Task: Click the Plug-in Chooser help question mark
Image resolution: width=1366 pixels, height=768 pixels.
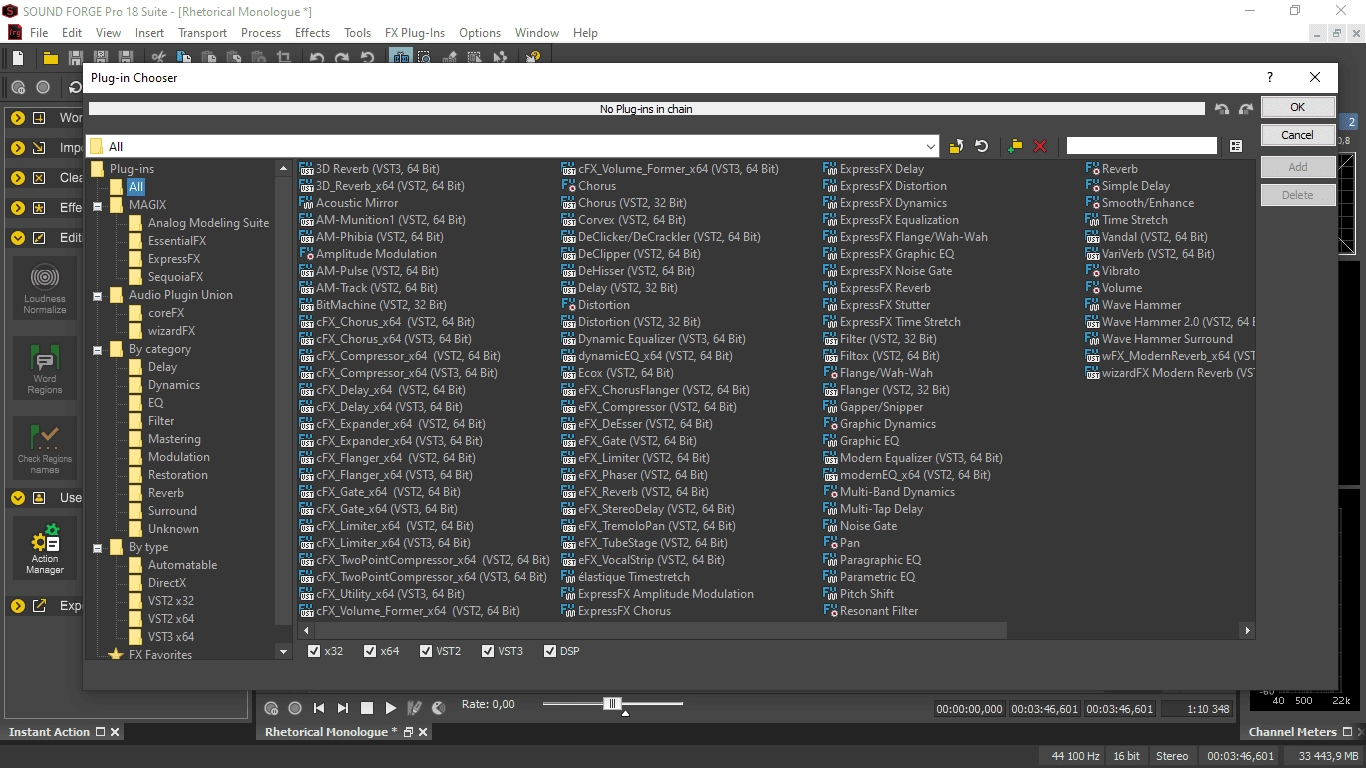Action: tap(1270, 77)
